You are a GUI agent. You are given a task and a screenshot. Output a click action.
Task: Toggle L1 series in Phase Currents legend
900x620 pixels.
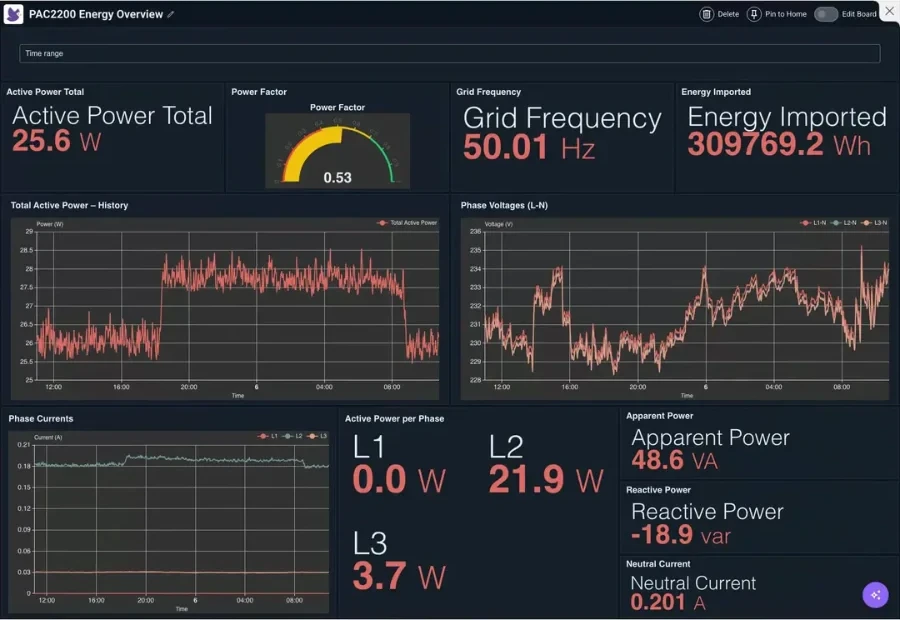(x=268, y=436)
